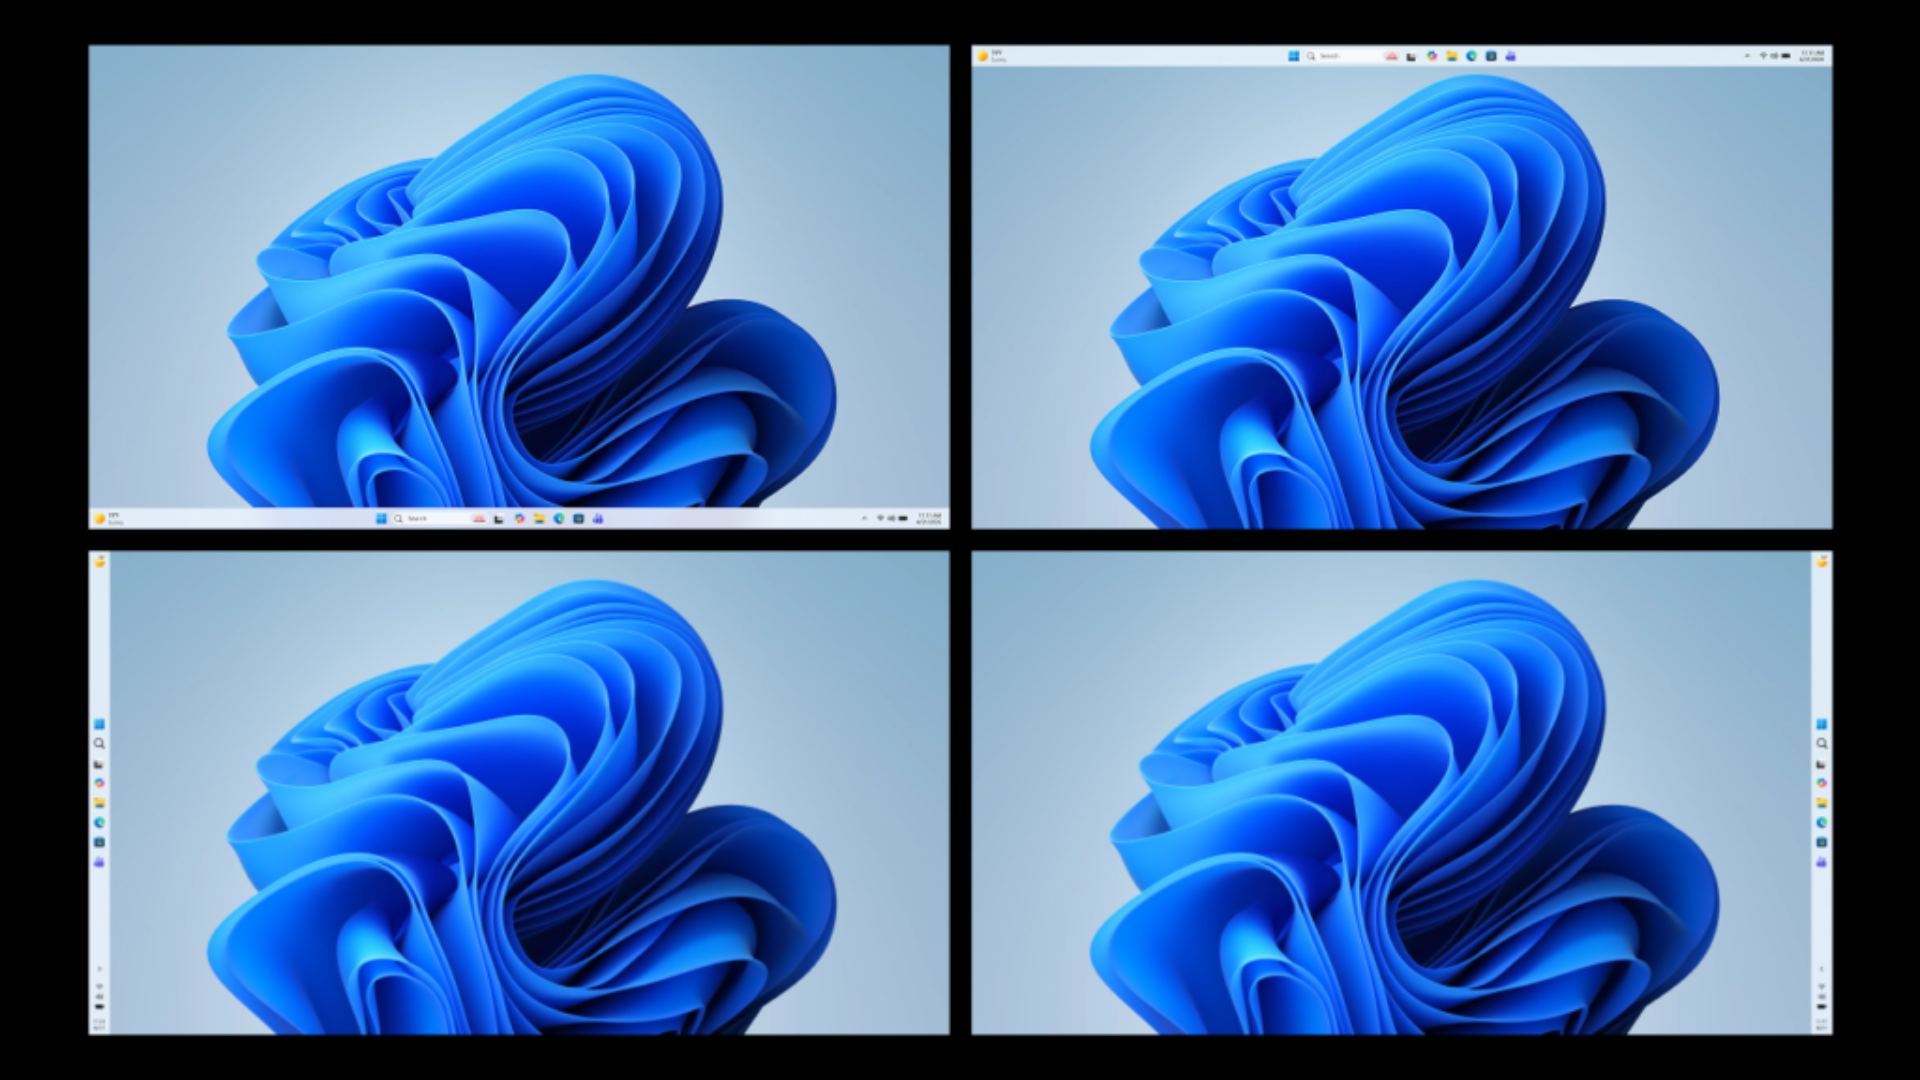This screenshot has width=1920, height=1080.
Task: Click the Teams icon on top taskbar
Action: tap(1510, 56)
